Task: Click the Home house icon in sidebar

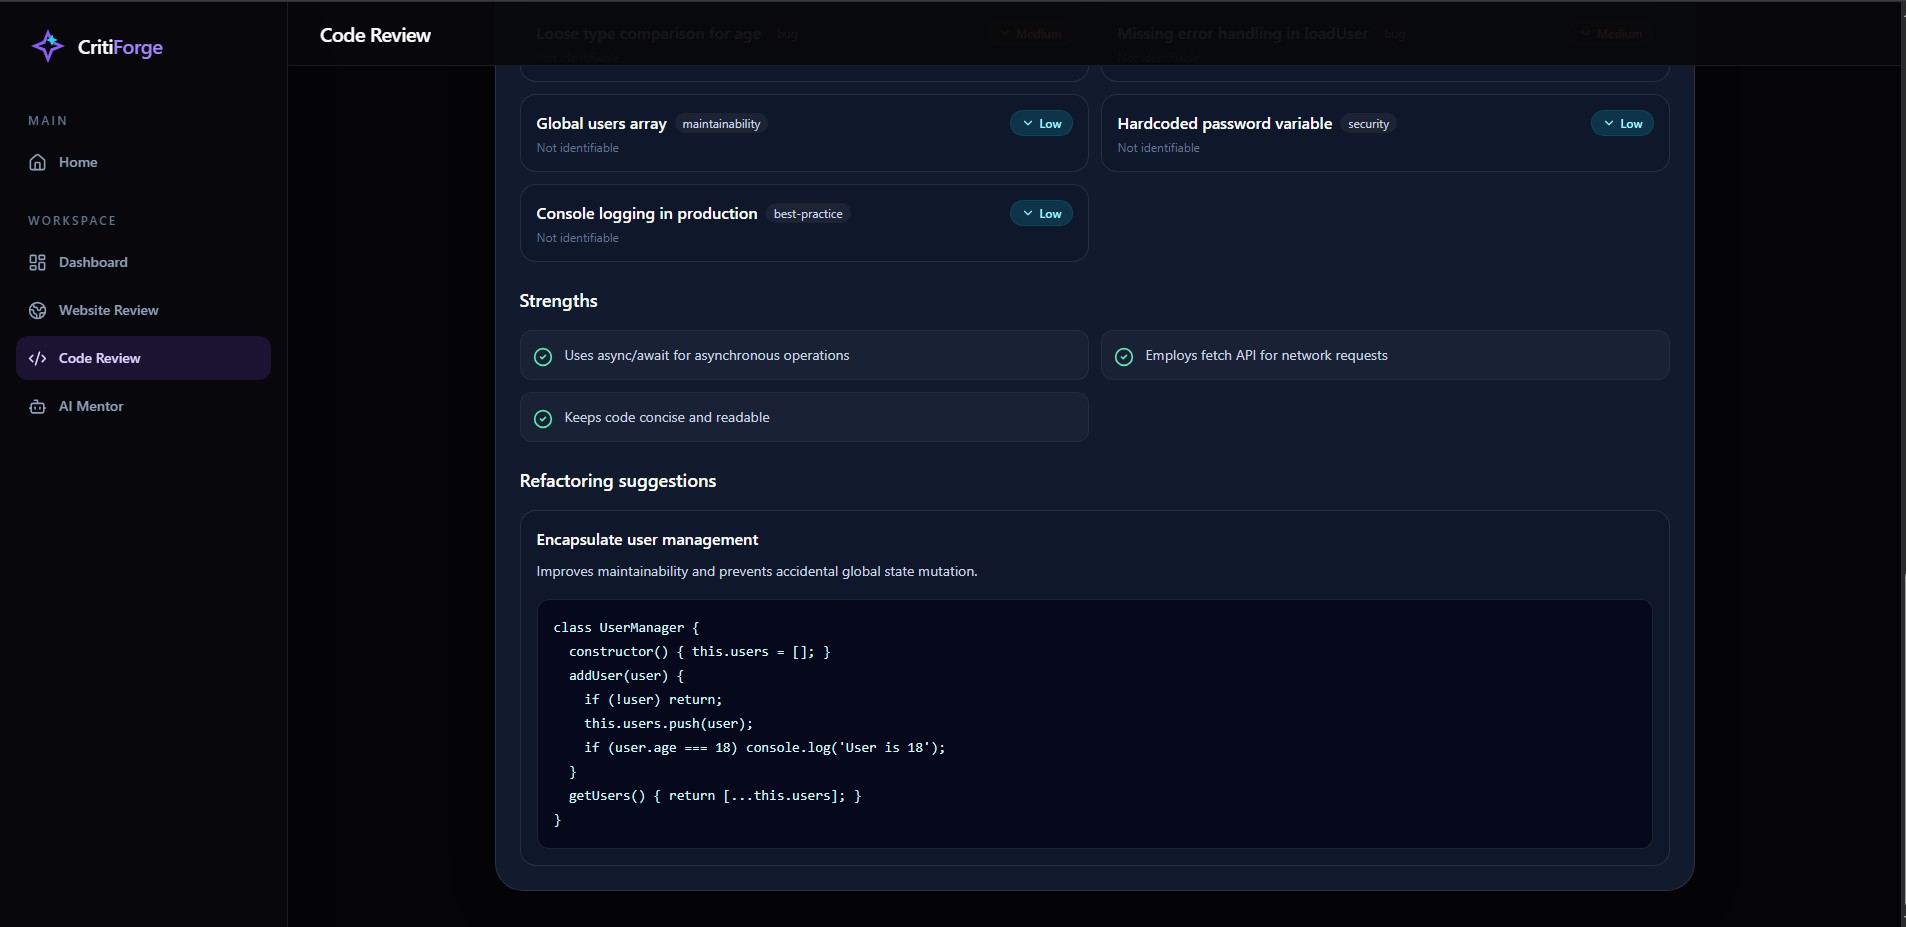Action: [38, 162]
